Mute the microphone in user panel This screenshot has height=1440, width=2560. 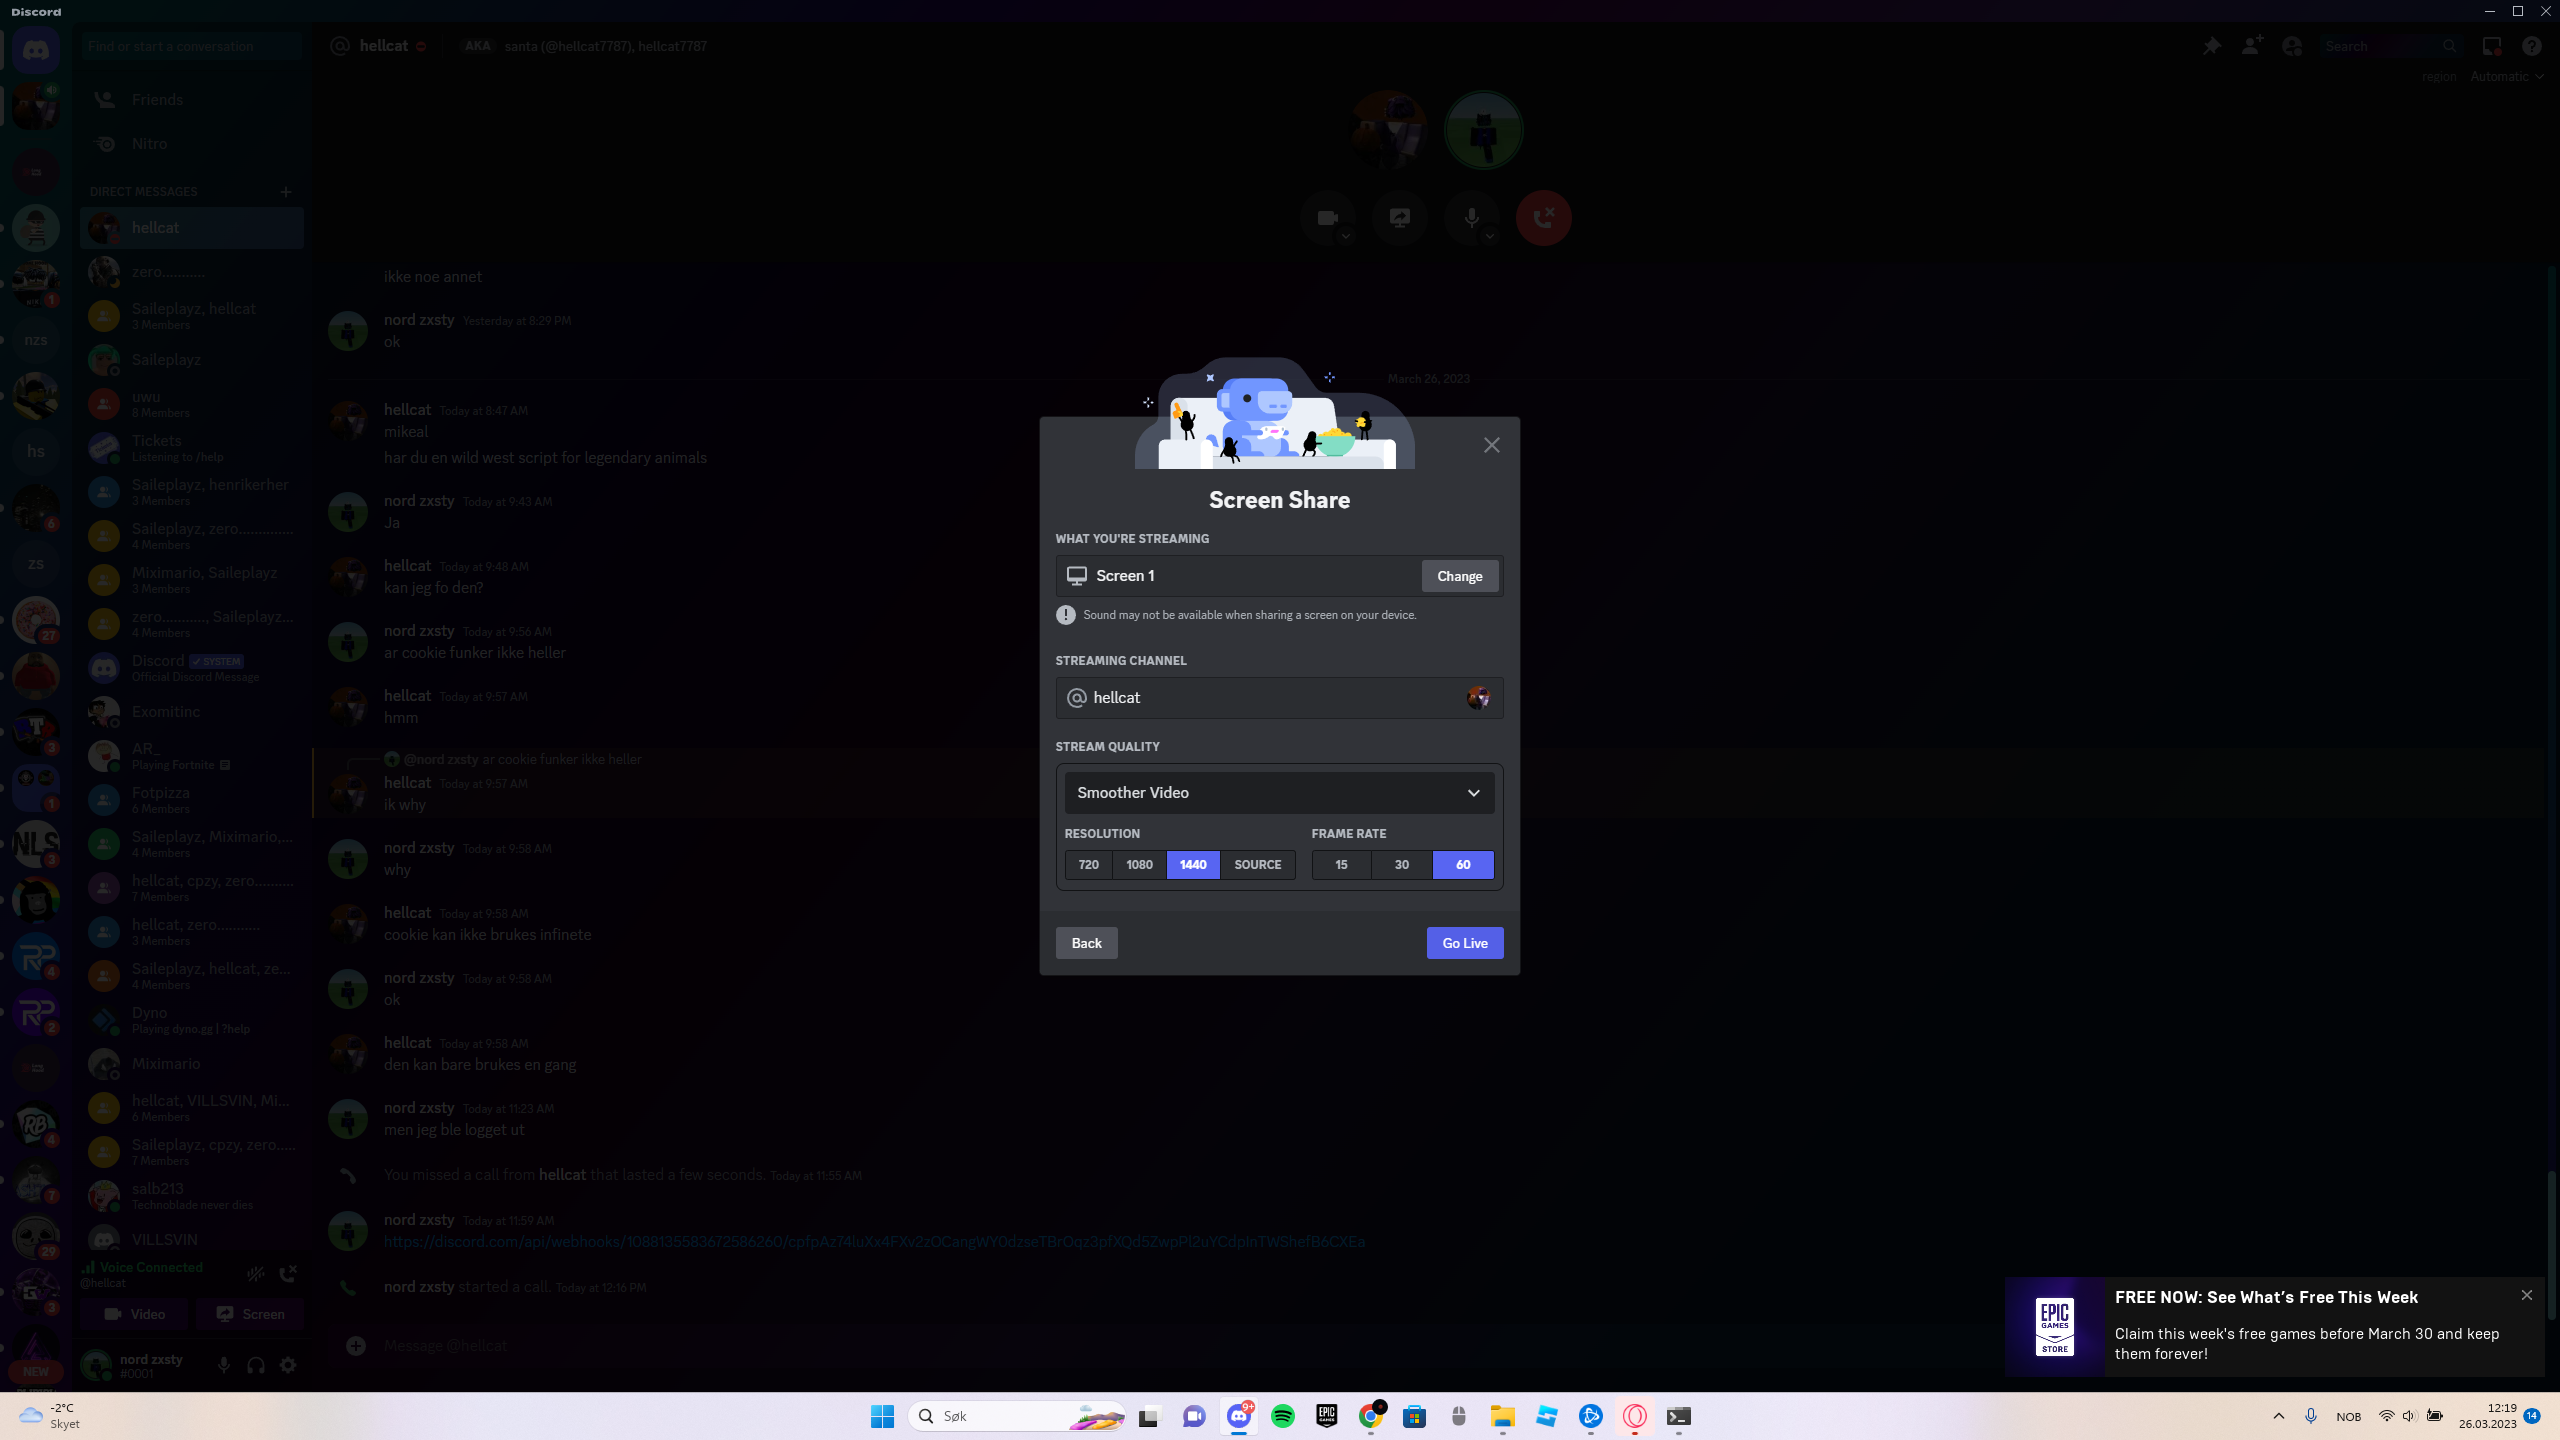(x=224, y=1365)
